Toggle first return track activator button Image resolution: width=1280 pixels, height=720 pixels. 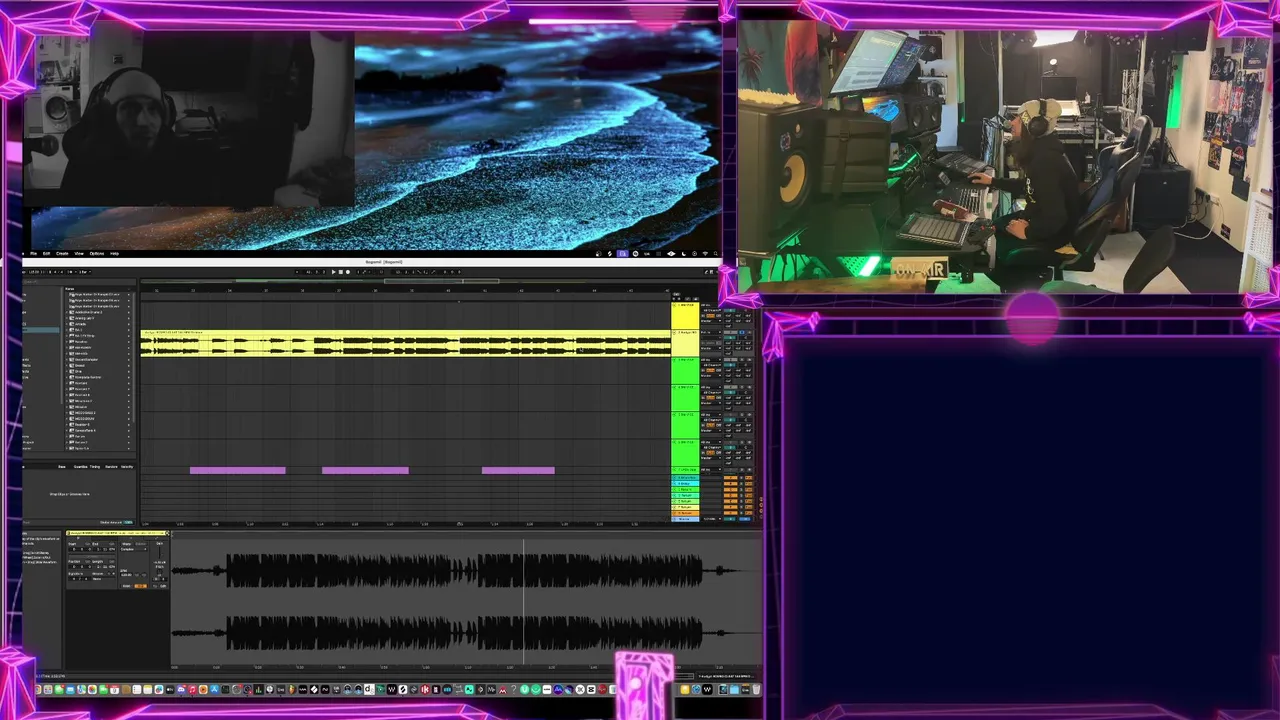(x=730, y=478)
